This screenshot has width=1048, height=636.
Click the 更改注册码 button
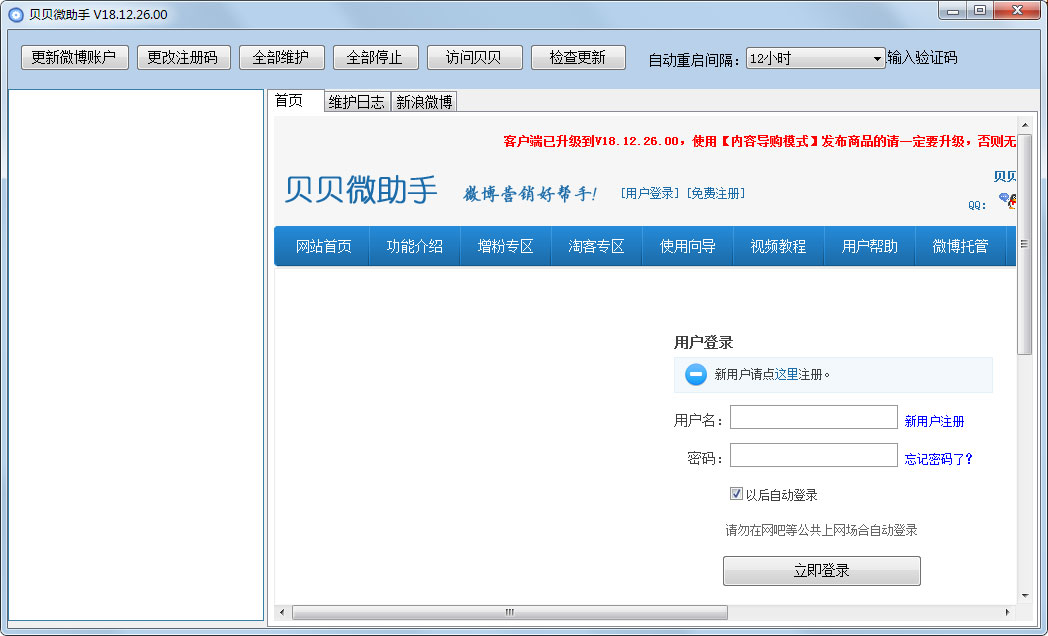[182, 57]
